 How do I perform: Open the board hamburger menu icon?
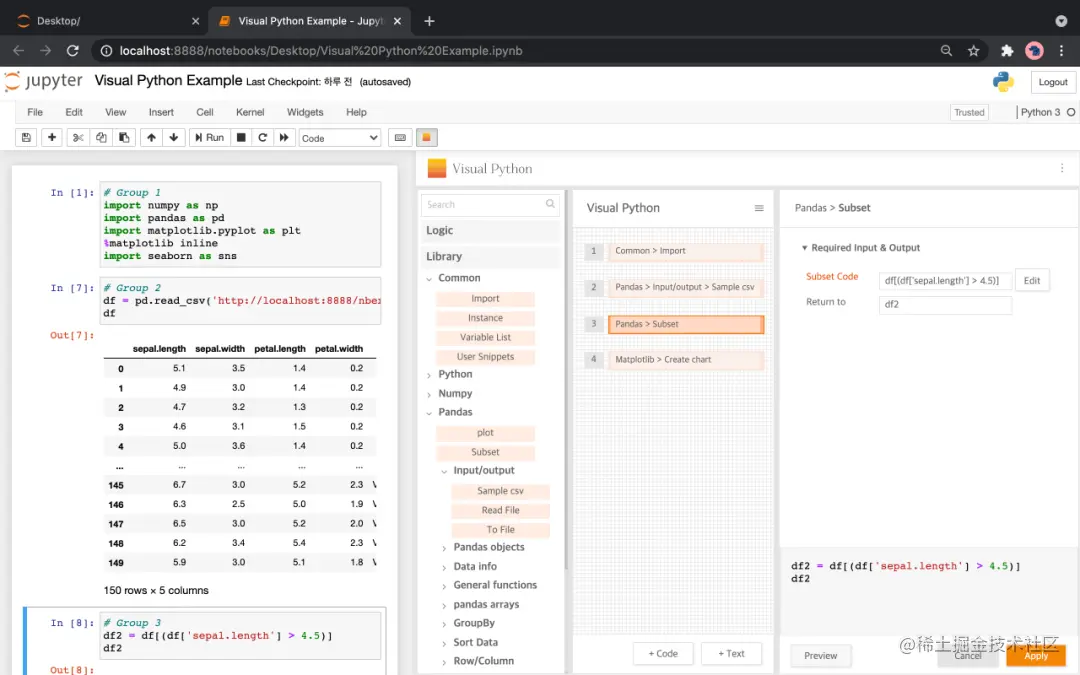click(x=759, y=208)
